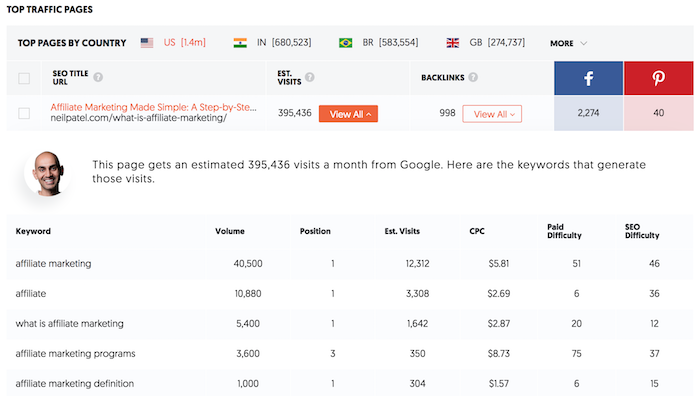Click the Pinterest shares column icon
This screenshot has width=700, height=396.
coord(658,78)
